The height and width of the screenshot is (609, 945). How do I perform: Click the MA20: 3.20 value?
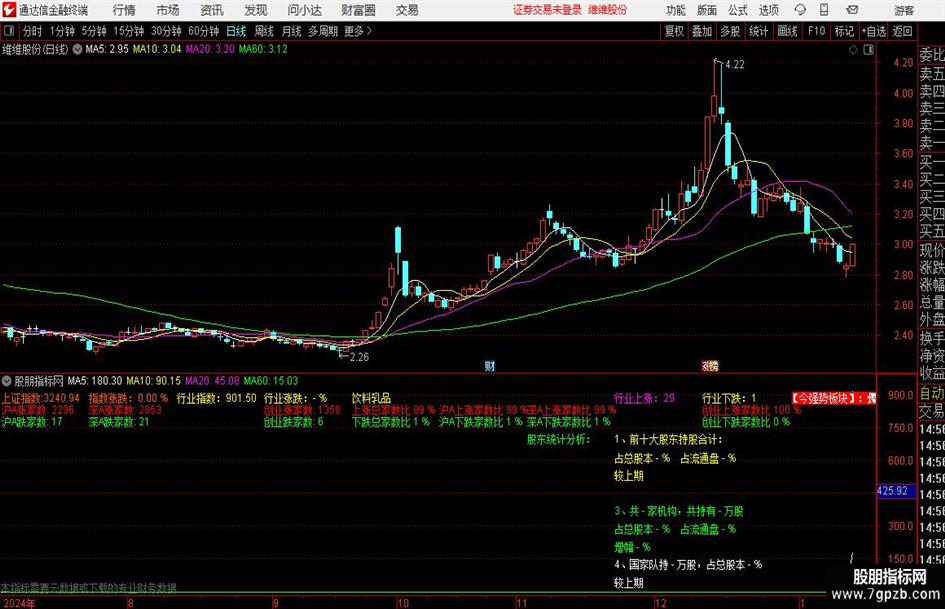point(210,49)
